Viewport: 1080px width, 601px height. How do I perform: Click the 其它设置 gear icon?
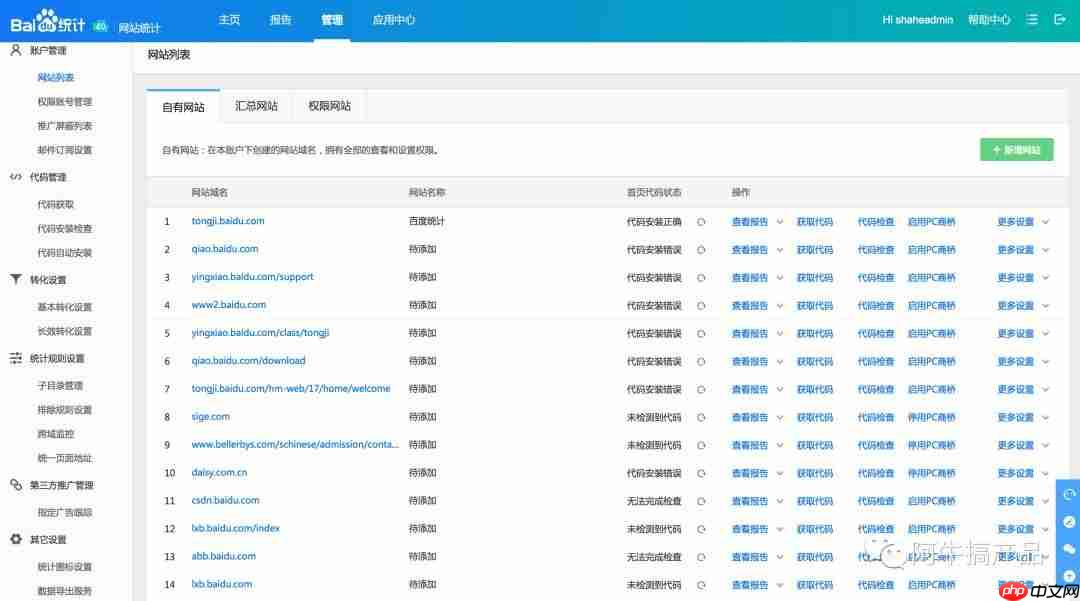coord(16,539)
